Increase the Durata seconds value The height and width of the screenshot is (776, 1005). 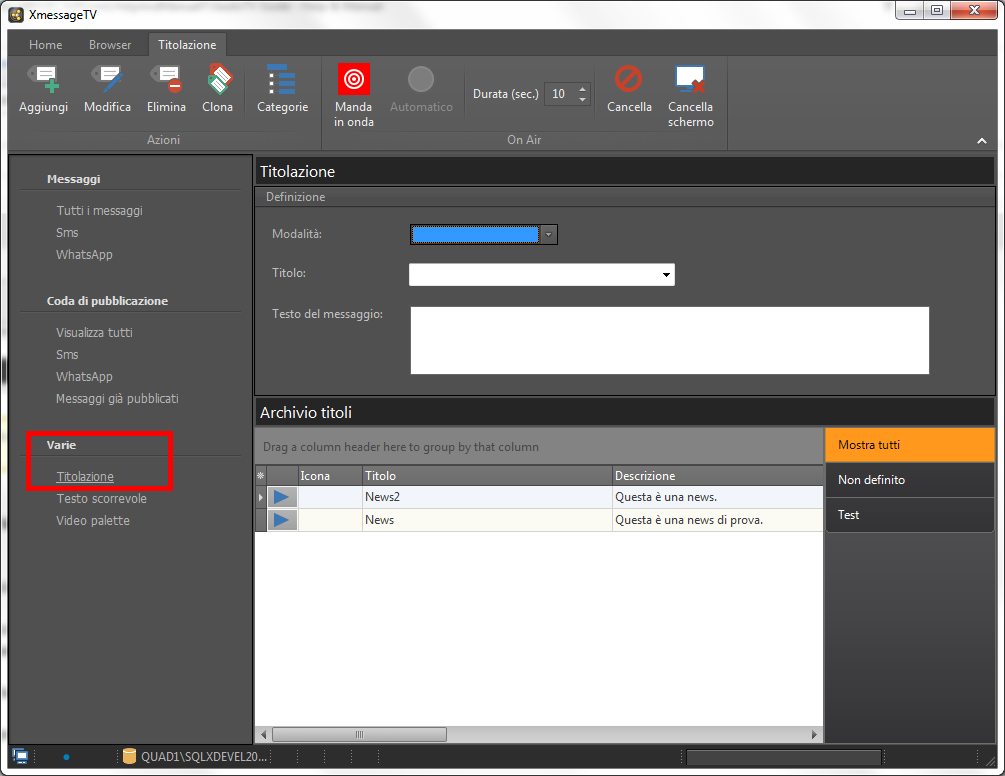(x=582, y=88)
